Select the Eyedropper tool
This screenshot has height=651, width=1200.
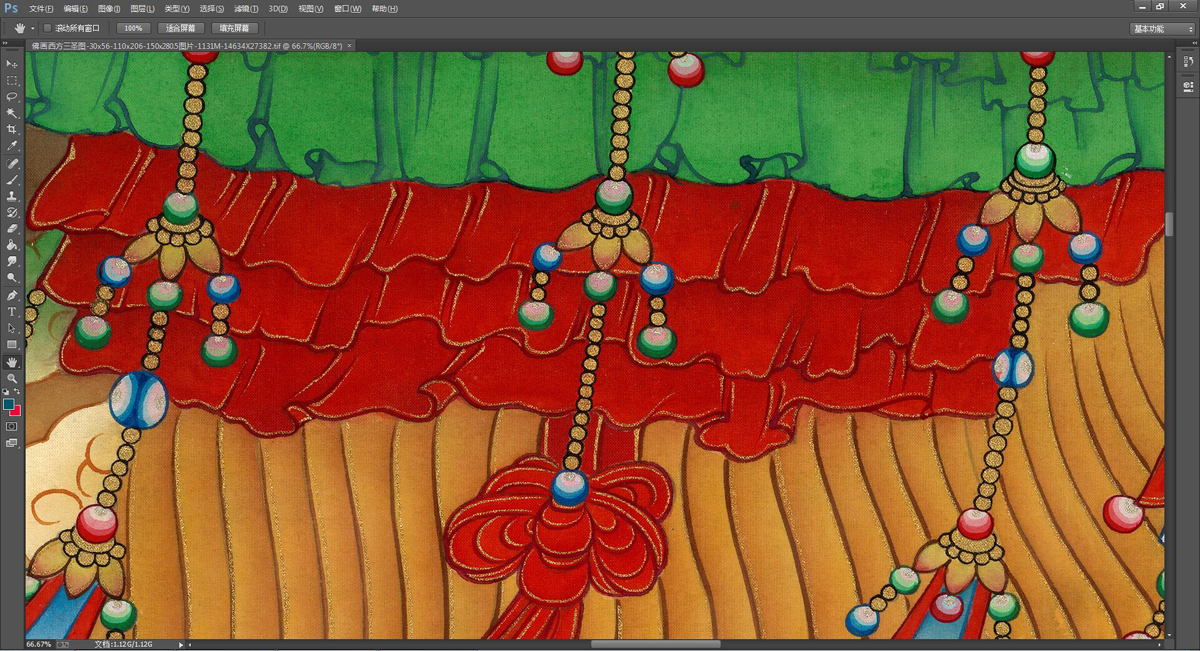pyautogui.click(x=12, y=146)
